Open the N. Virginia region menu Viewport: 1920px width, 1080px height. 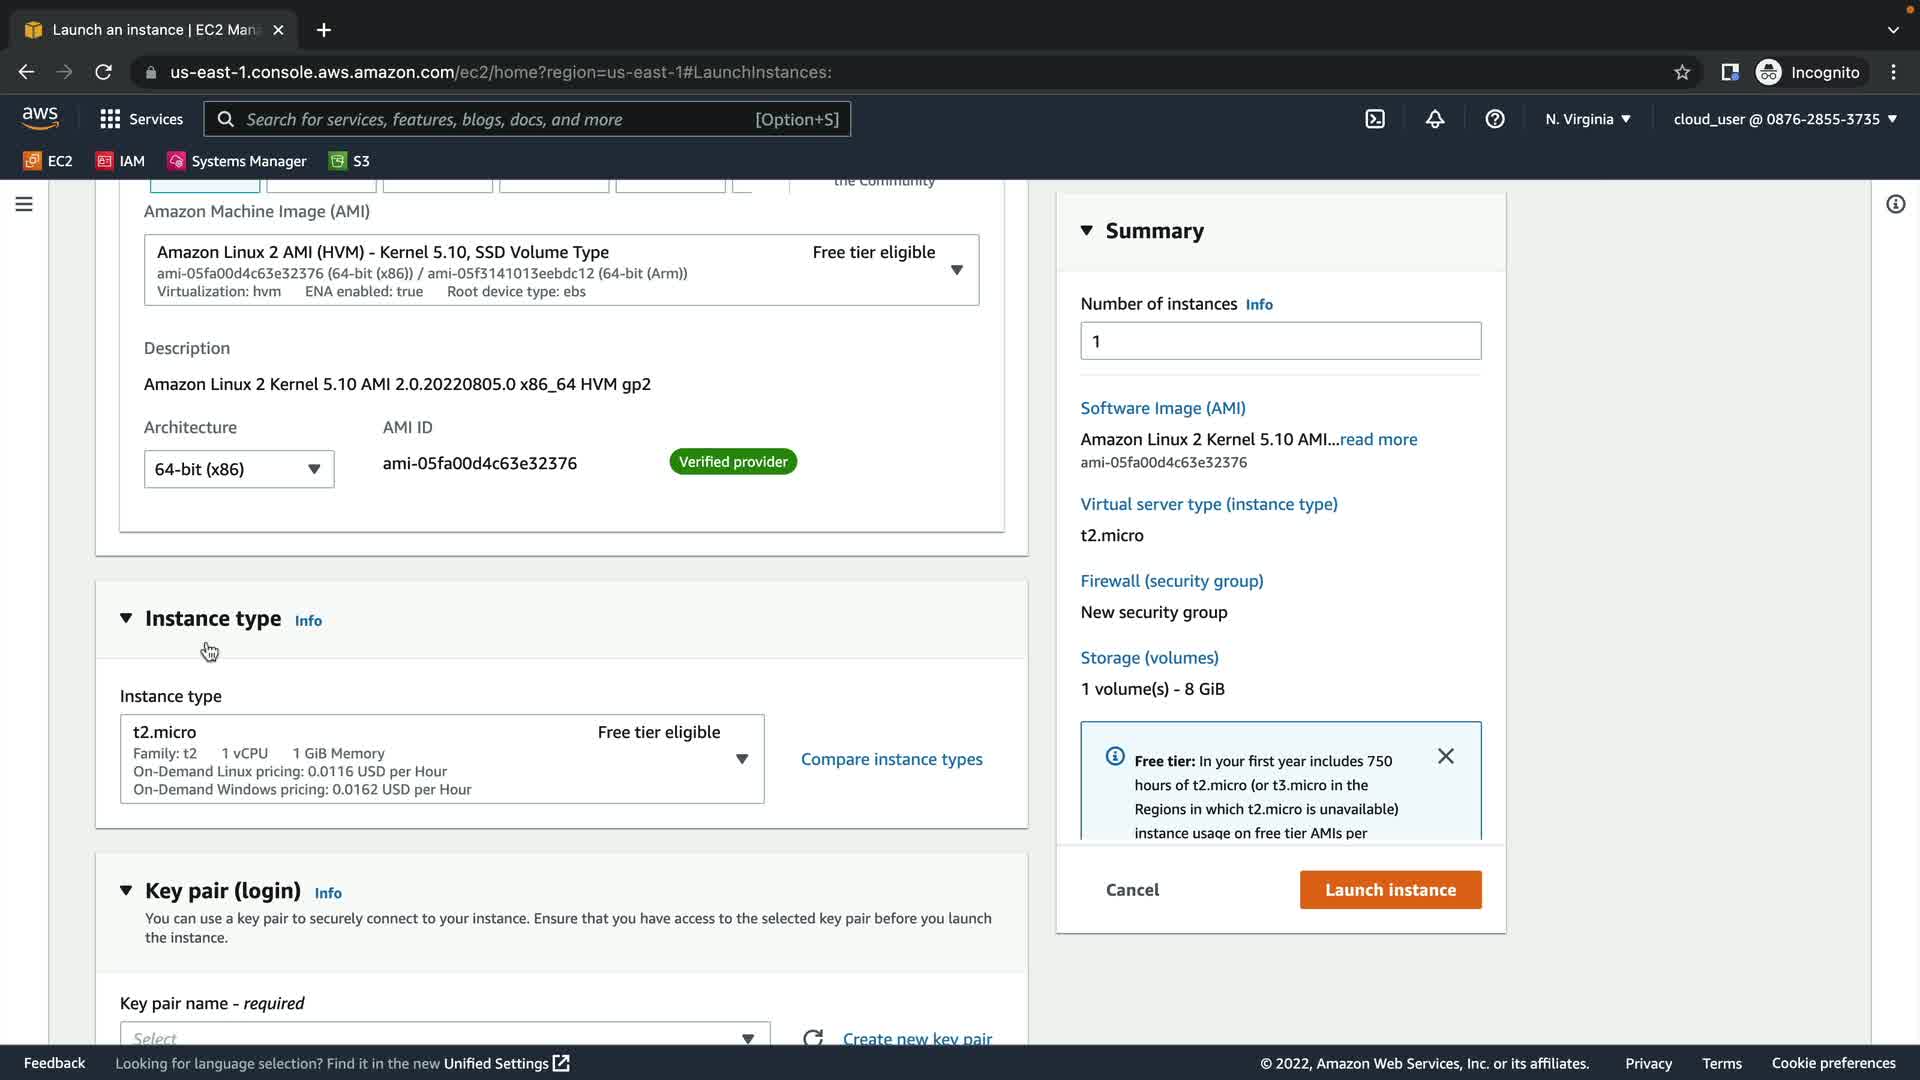point(1587,119)
